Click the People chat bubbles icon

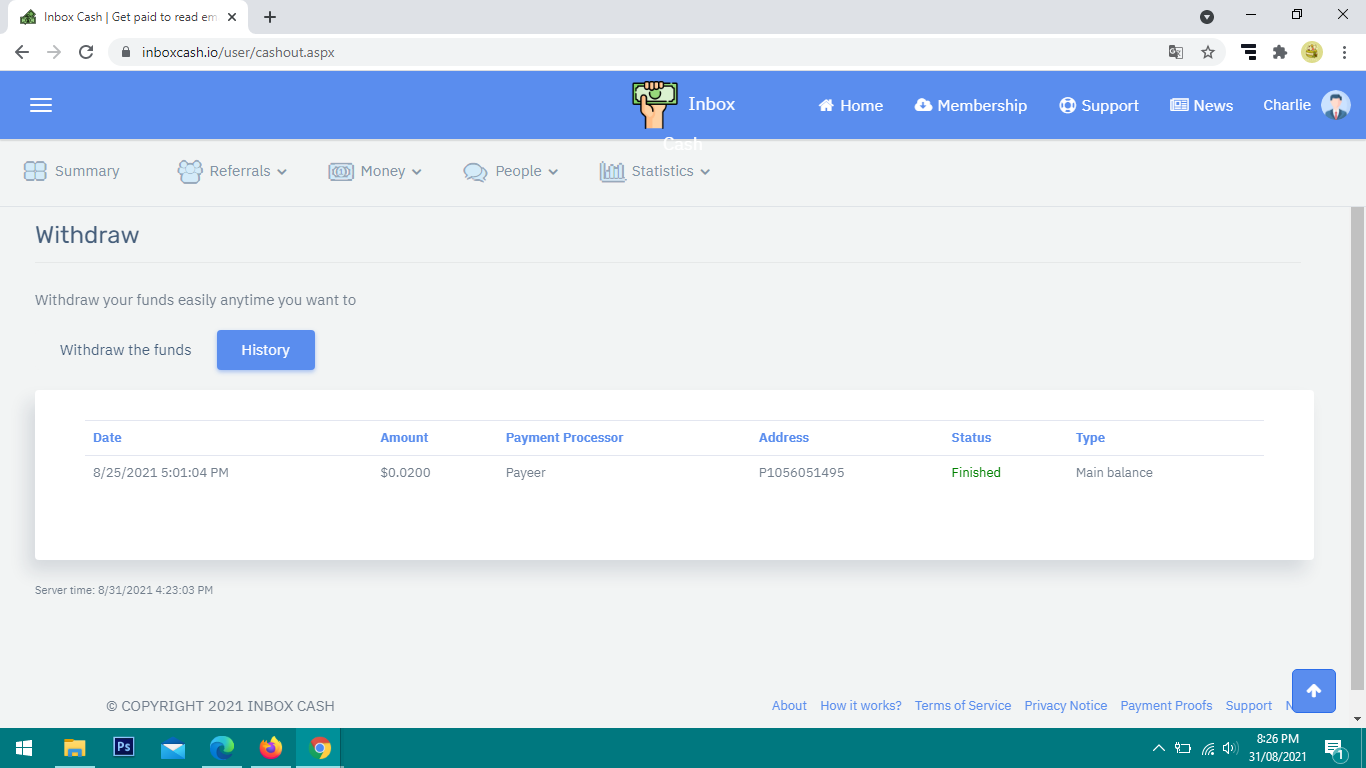(x=475, y=172)
